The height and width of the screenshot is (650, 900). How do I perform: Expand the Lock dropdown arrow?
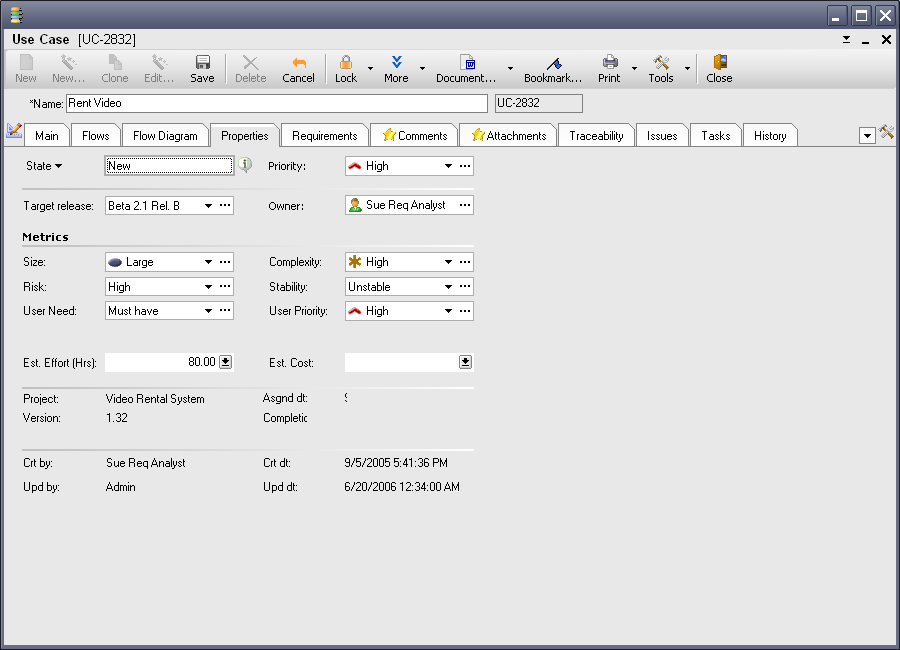[x=370, y=68]
